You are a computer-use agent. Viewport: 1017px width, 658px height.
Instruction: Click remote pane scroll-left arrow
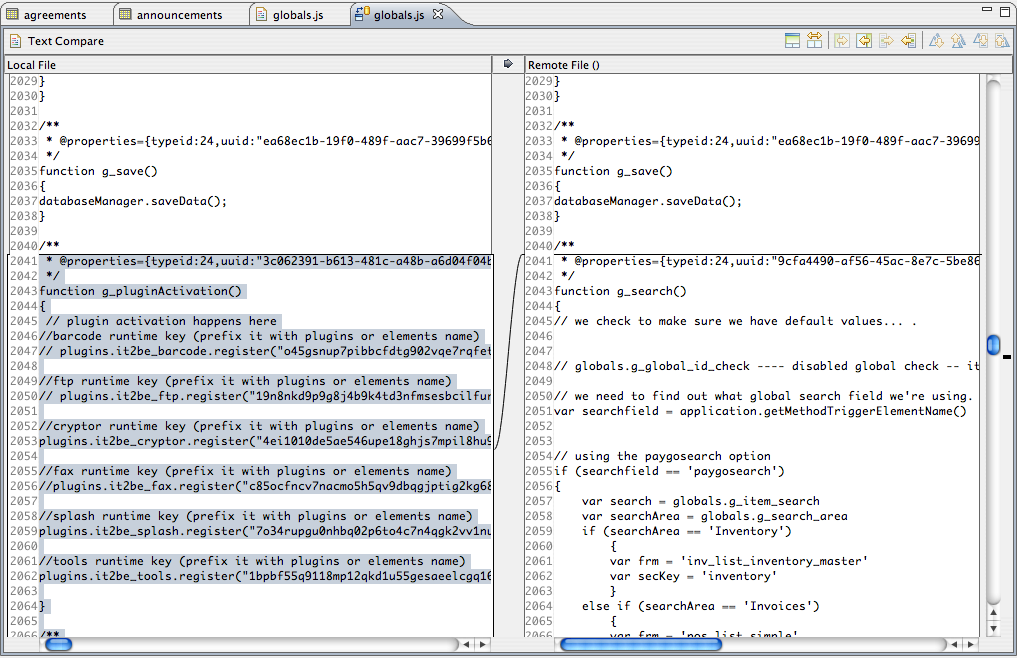click(954, 644)
